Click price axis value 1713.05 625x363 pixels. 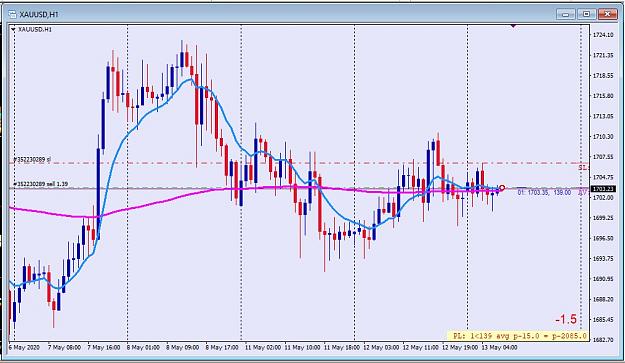pos(603,116)
